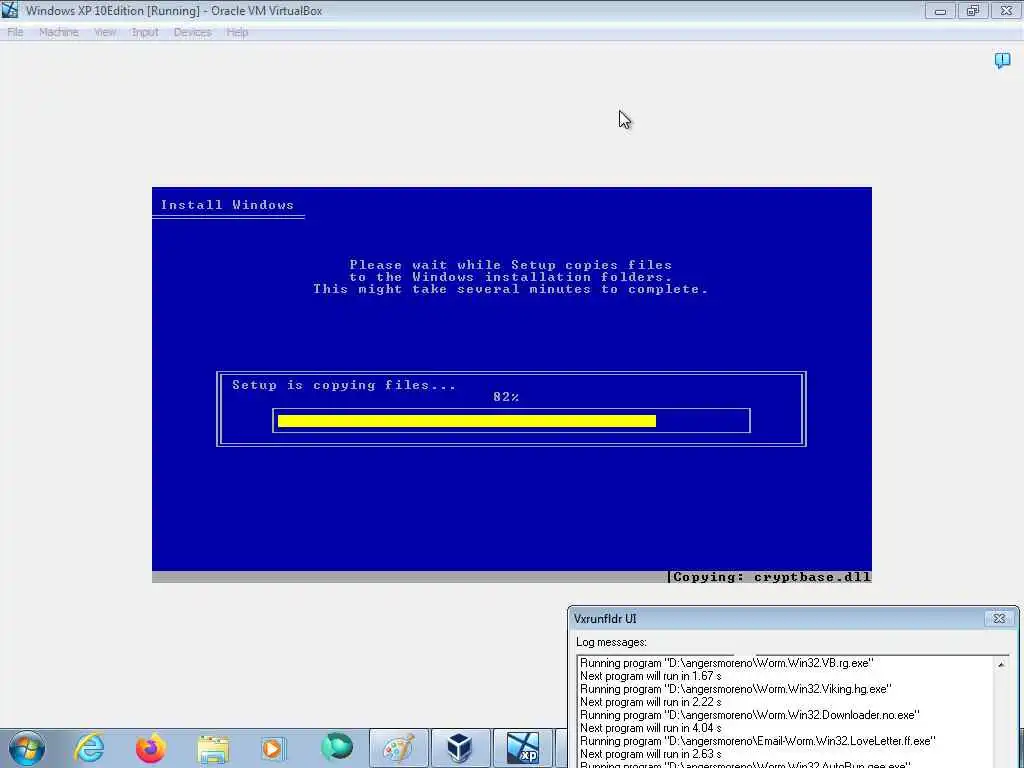Open Windows Explorer folder icon in taskbar

coord(213,749)
